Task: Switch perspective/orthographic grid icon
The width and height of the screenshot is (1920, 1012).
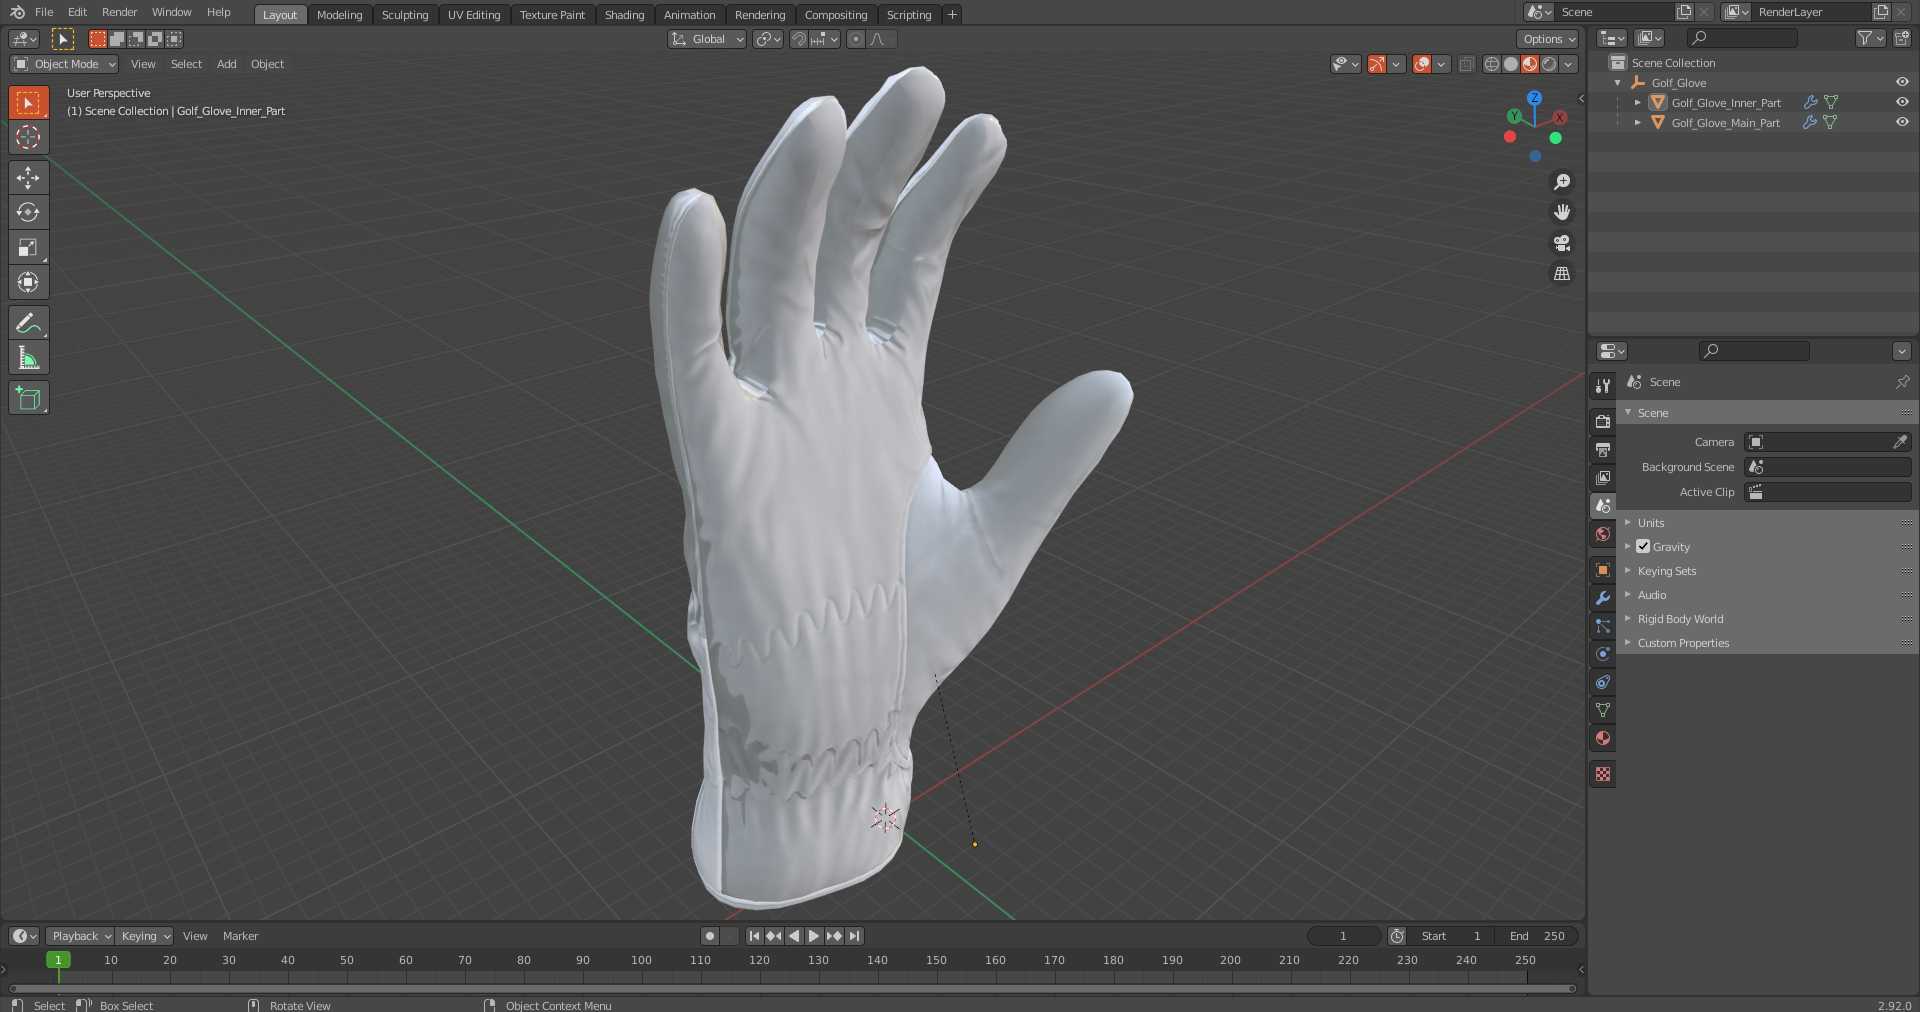Action: (x=1561, y=273)
